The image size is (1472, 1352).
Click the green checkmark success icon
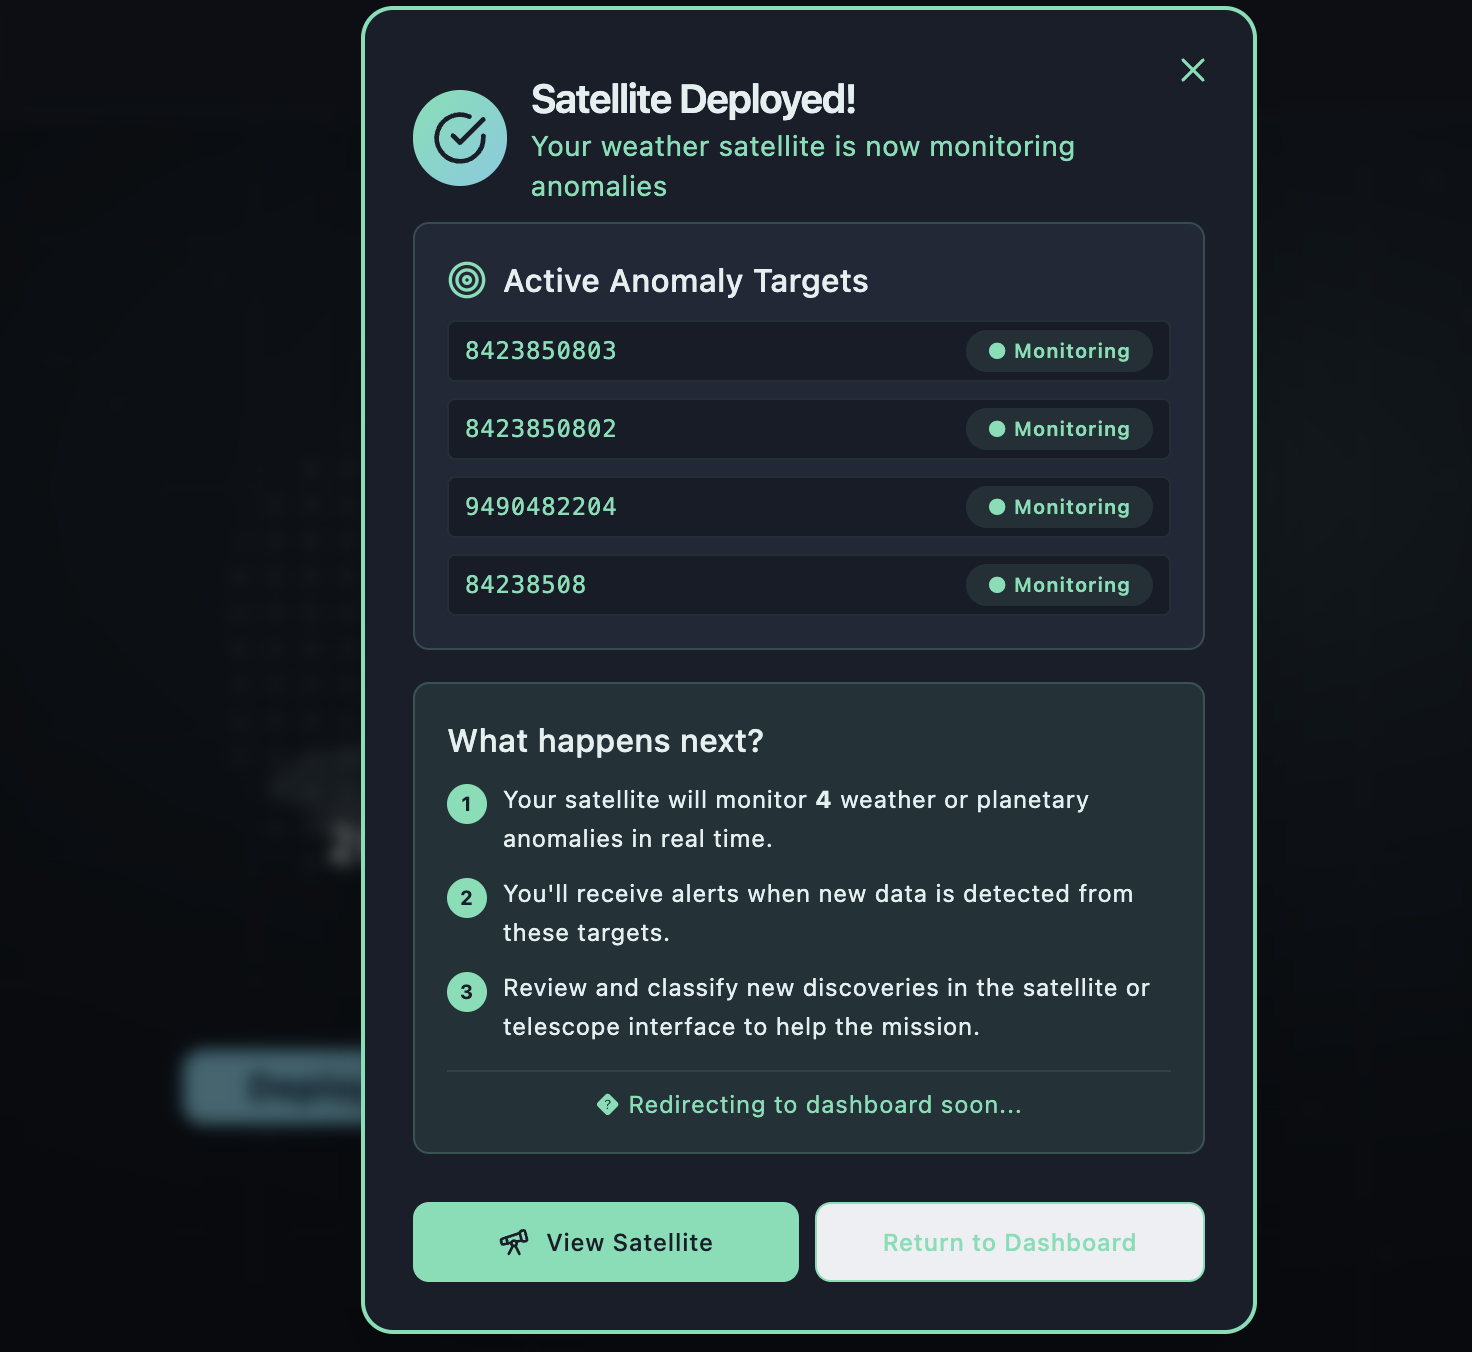[x=460, y=138]
